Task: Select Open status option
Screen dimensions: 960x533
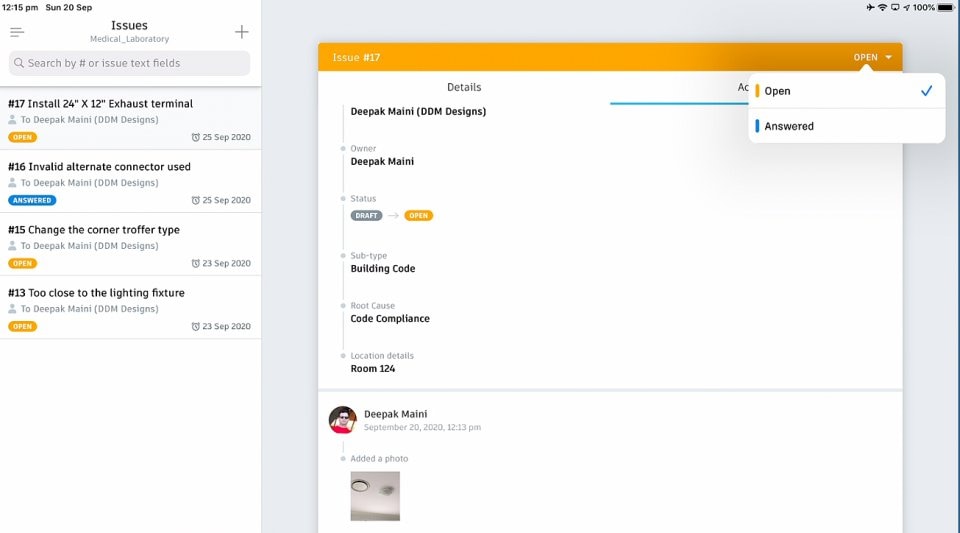Action: pos(847,91)
